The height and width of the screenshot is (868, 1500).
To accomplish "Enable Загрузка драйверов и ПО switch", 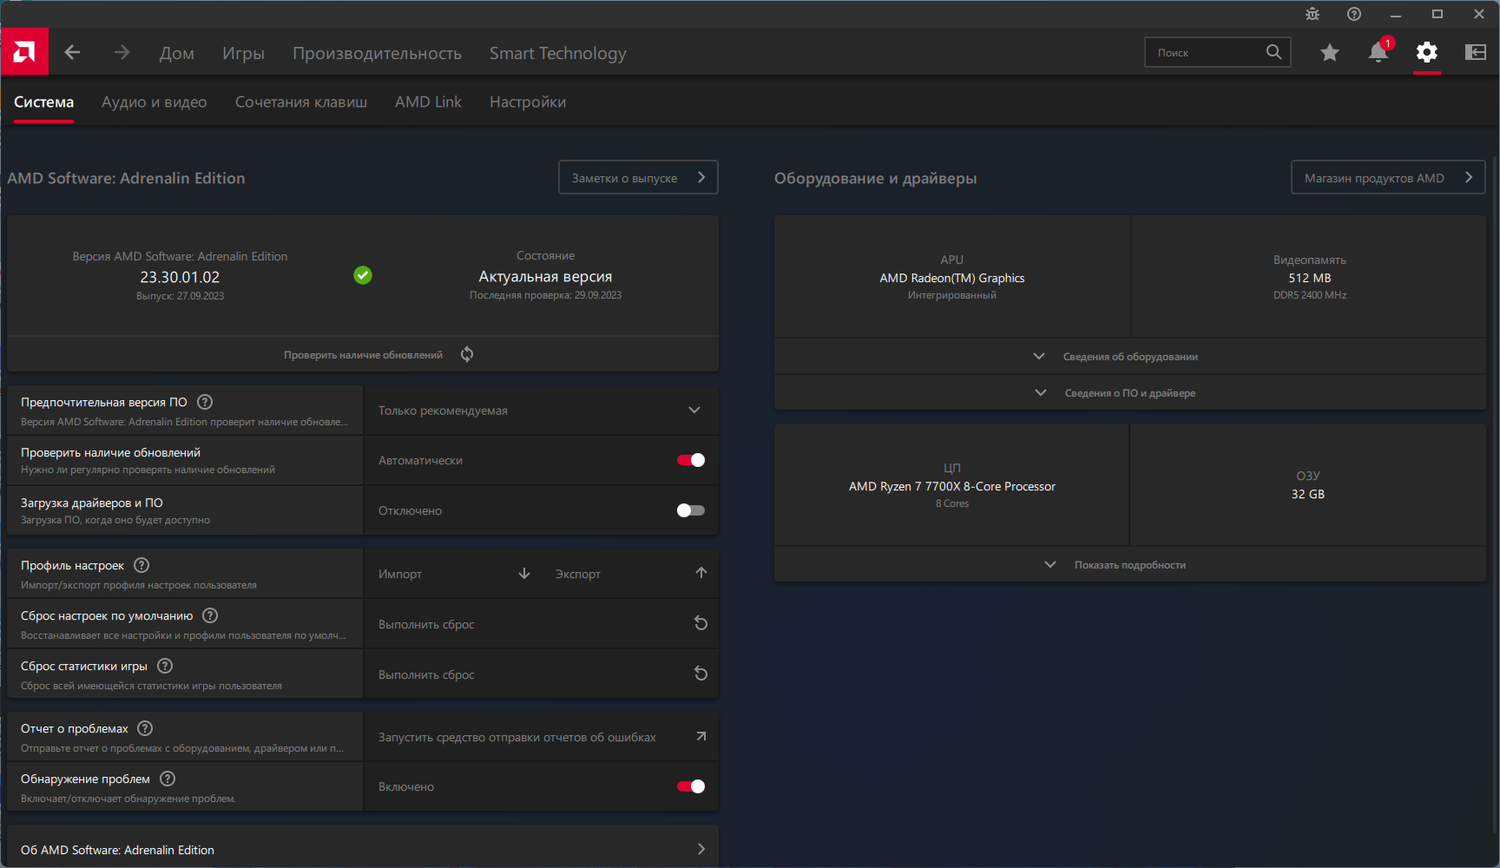I will point(691,510).
